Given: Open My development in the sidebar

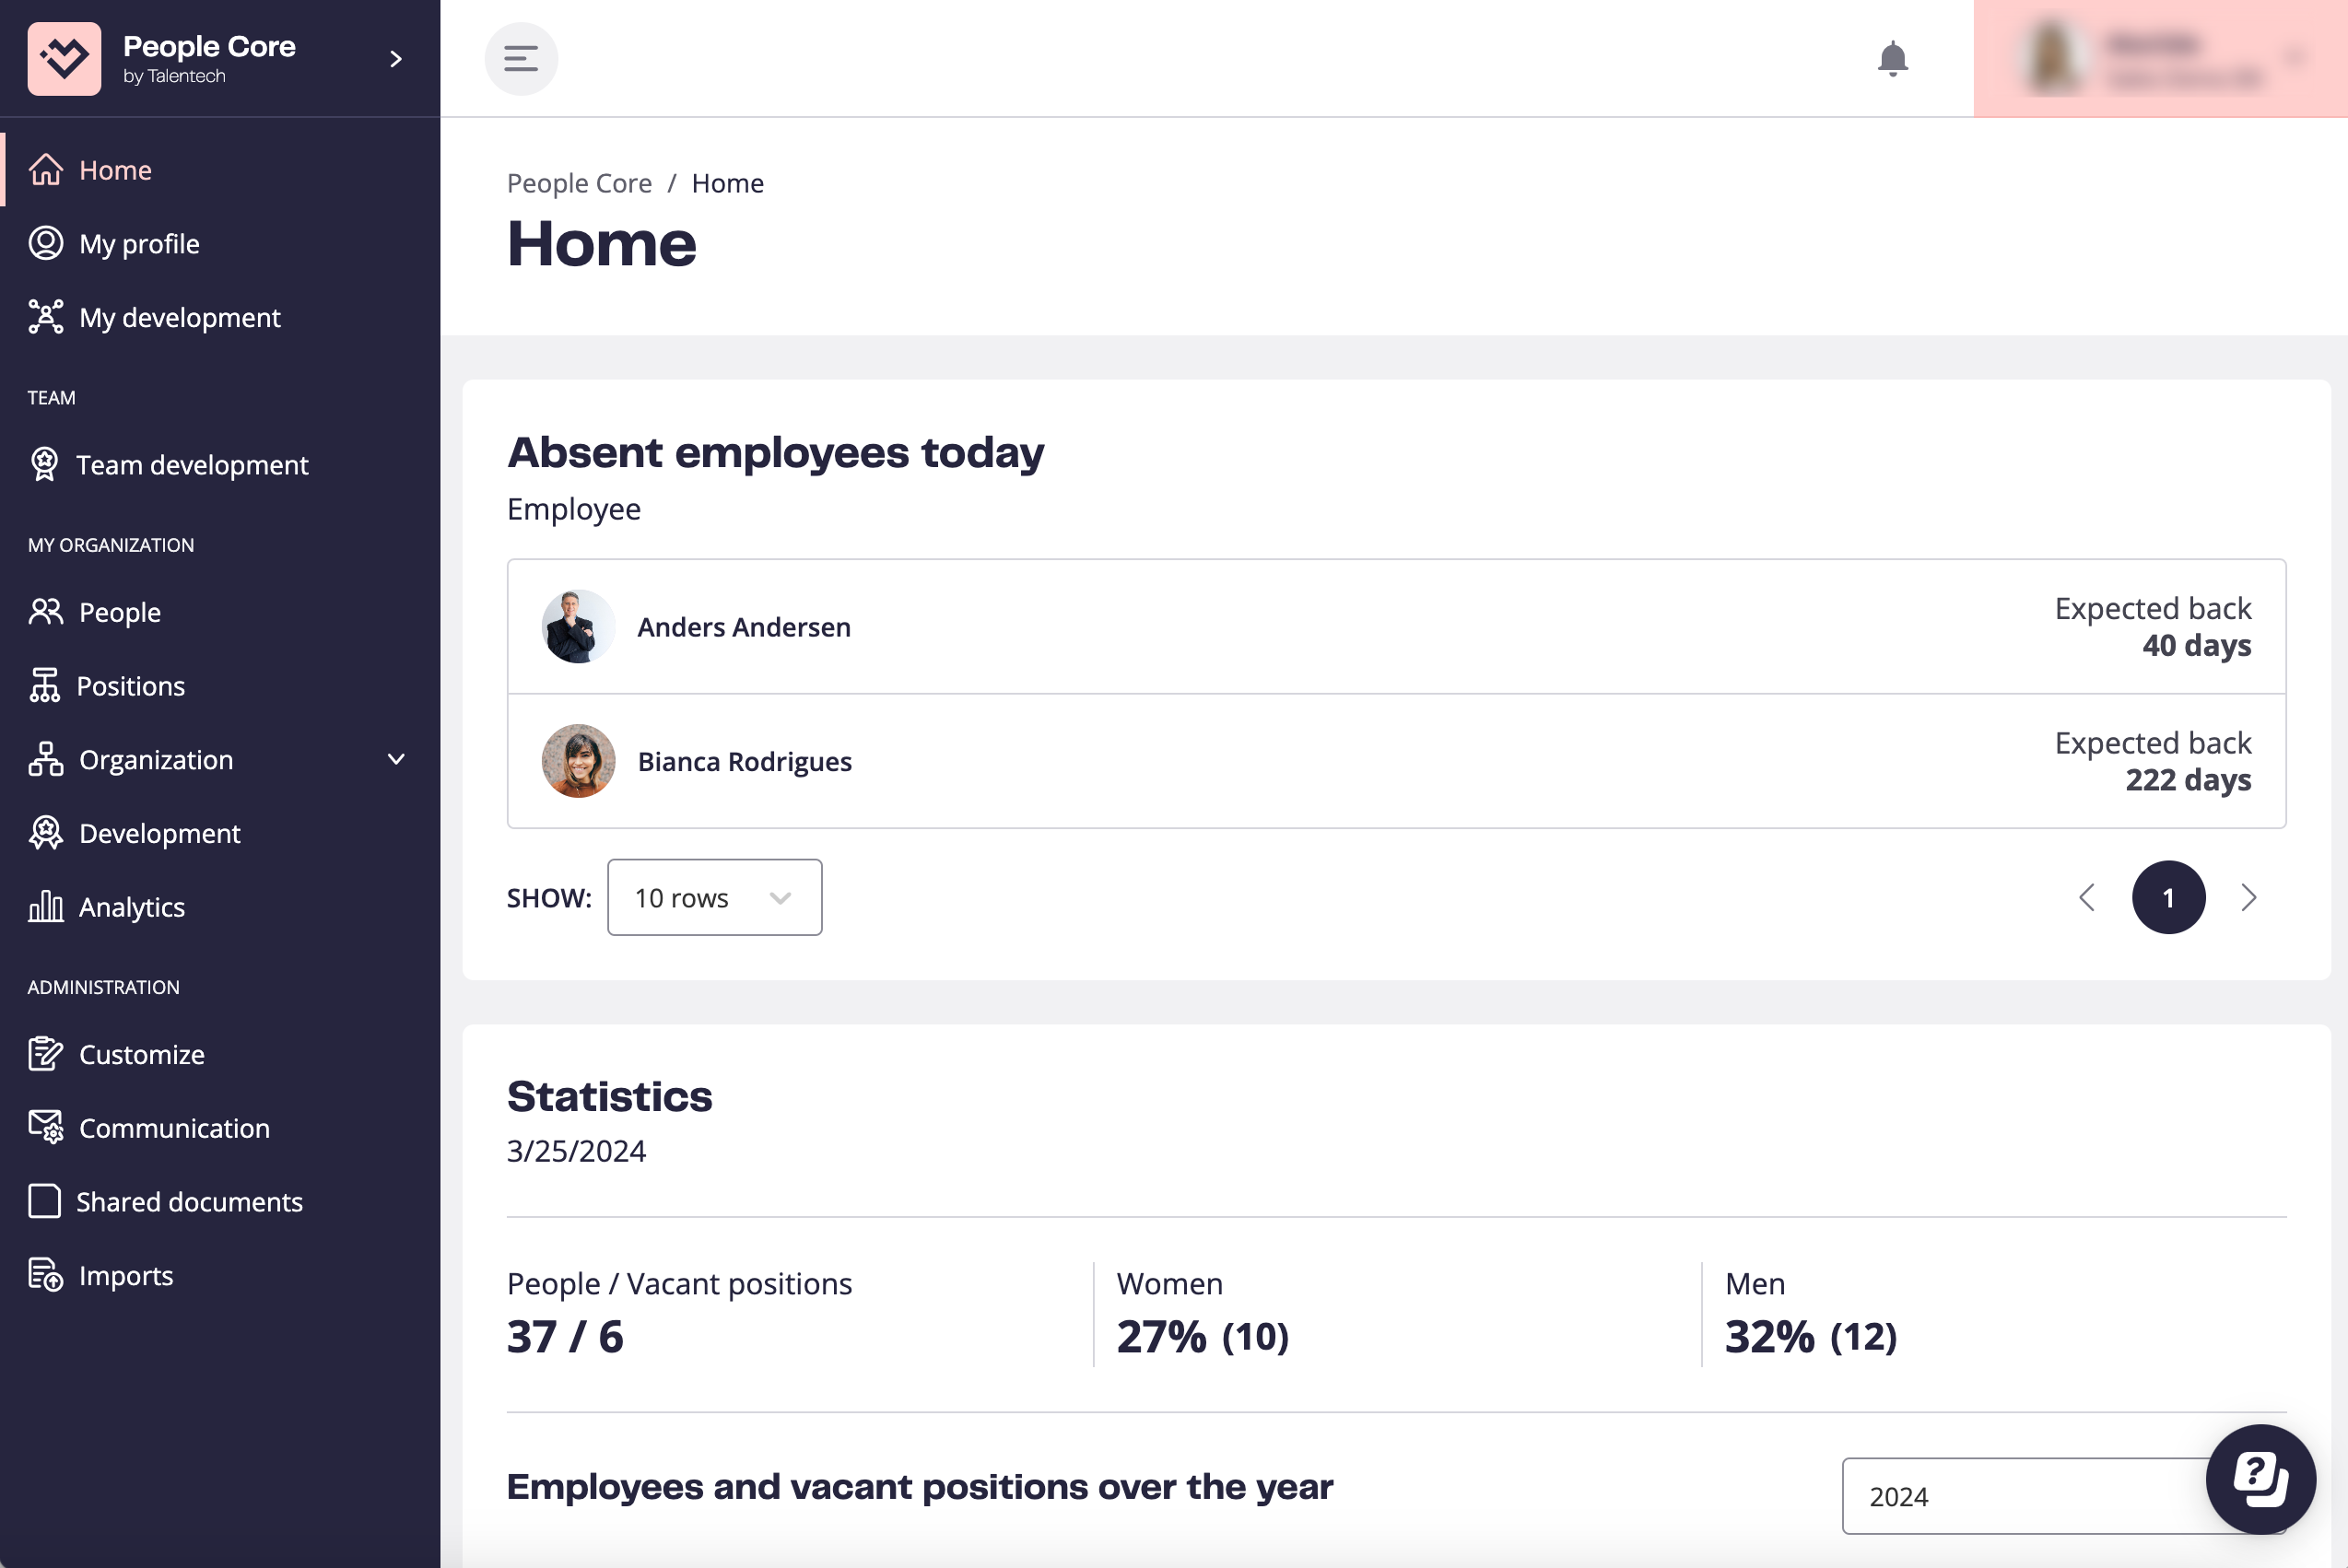Looking at the screenshot, I should click(x=179, y=318).
